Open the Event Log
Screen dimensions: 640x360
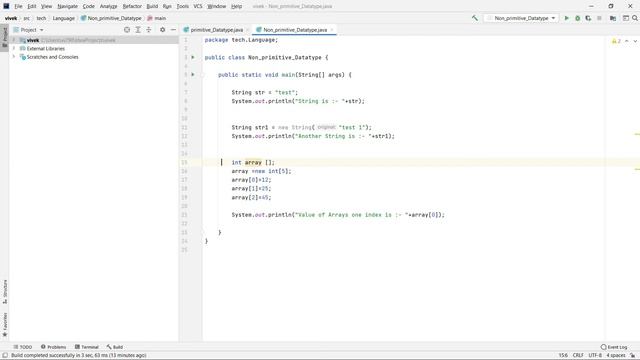point(614,347)
